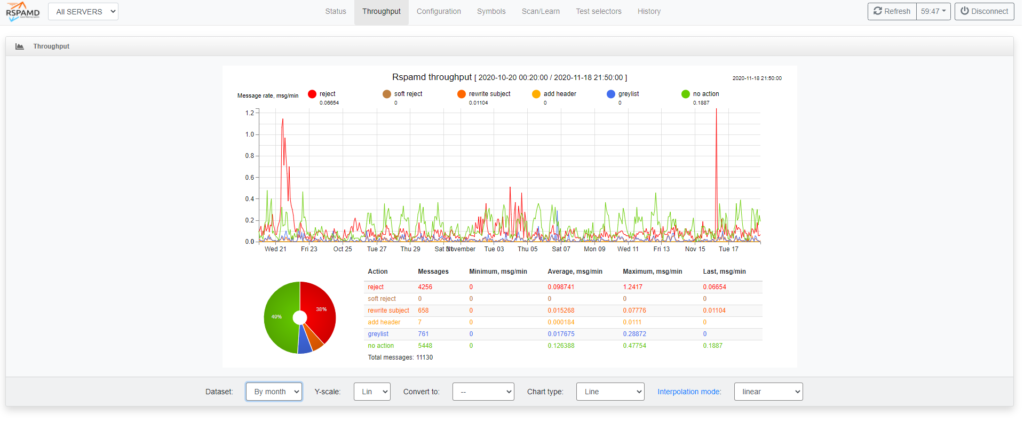This screenshot has height=422, width=1024.
Task: Select the Throughput tab
Action: [381, 12]
